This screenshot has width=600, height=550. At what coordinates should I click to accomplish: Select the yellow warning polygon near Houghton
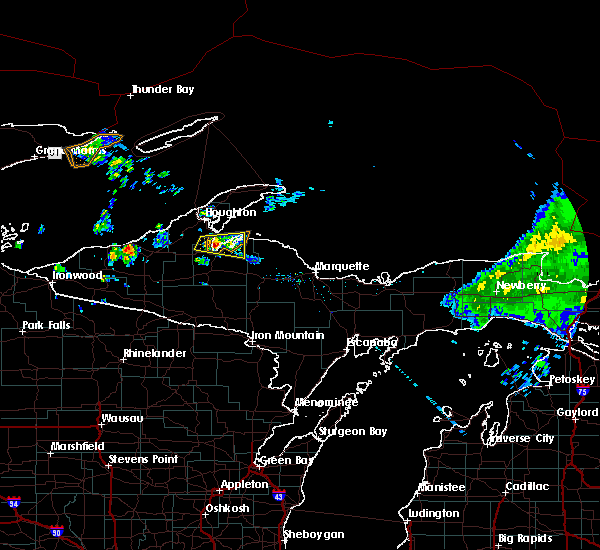point(222,245)
